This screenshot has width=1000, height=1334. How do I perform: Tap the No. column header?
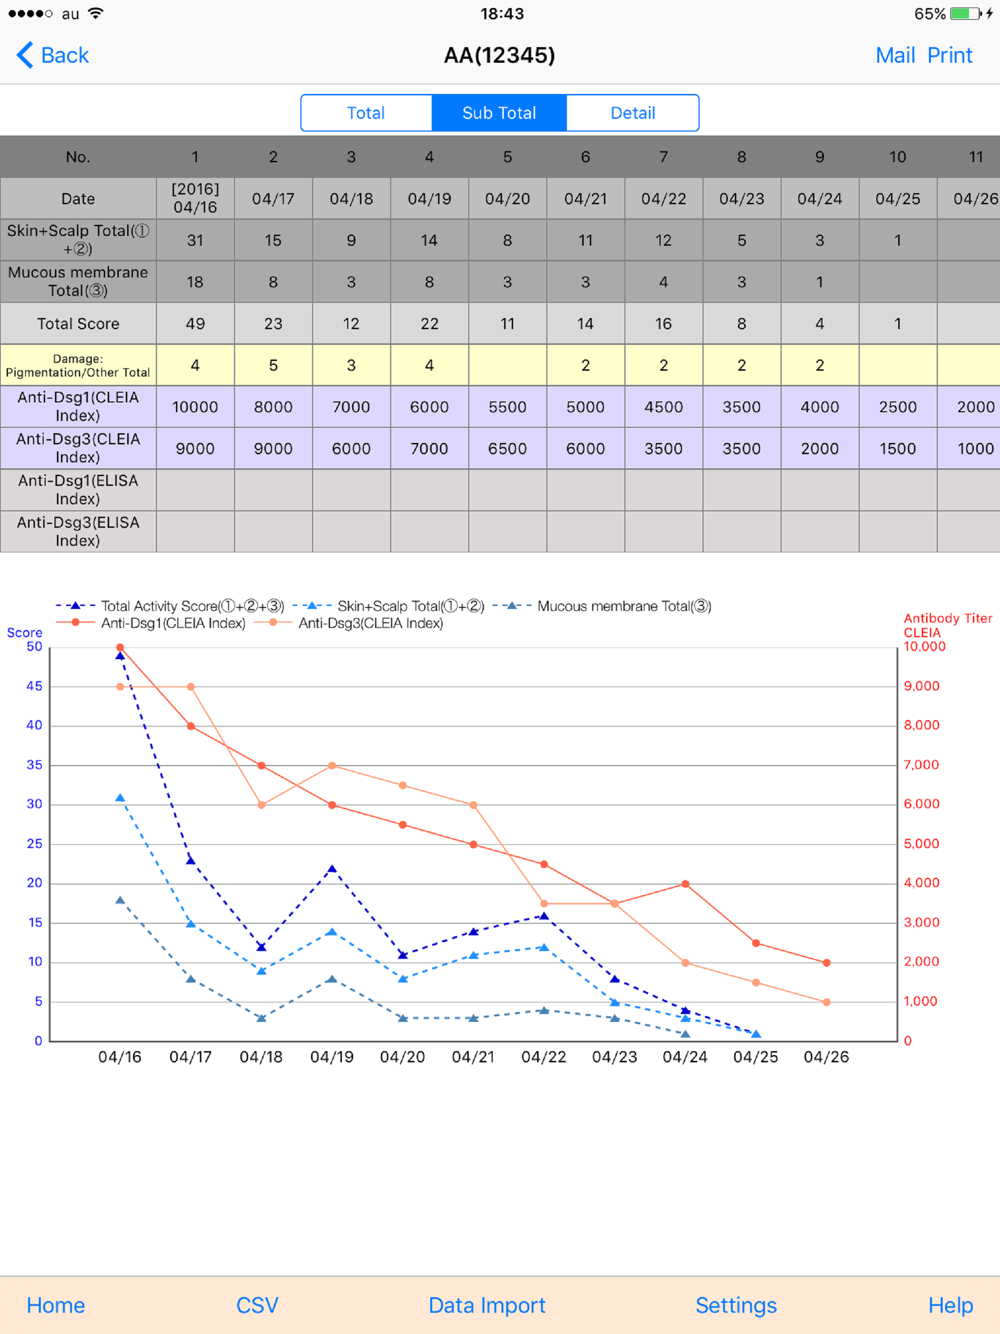coord(78,157)
